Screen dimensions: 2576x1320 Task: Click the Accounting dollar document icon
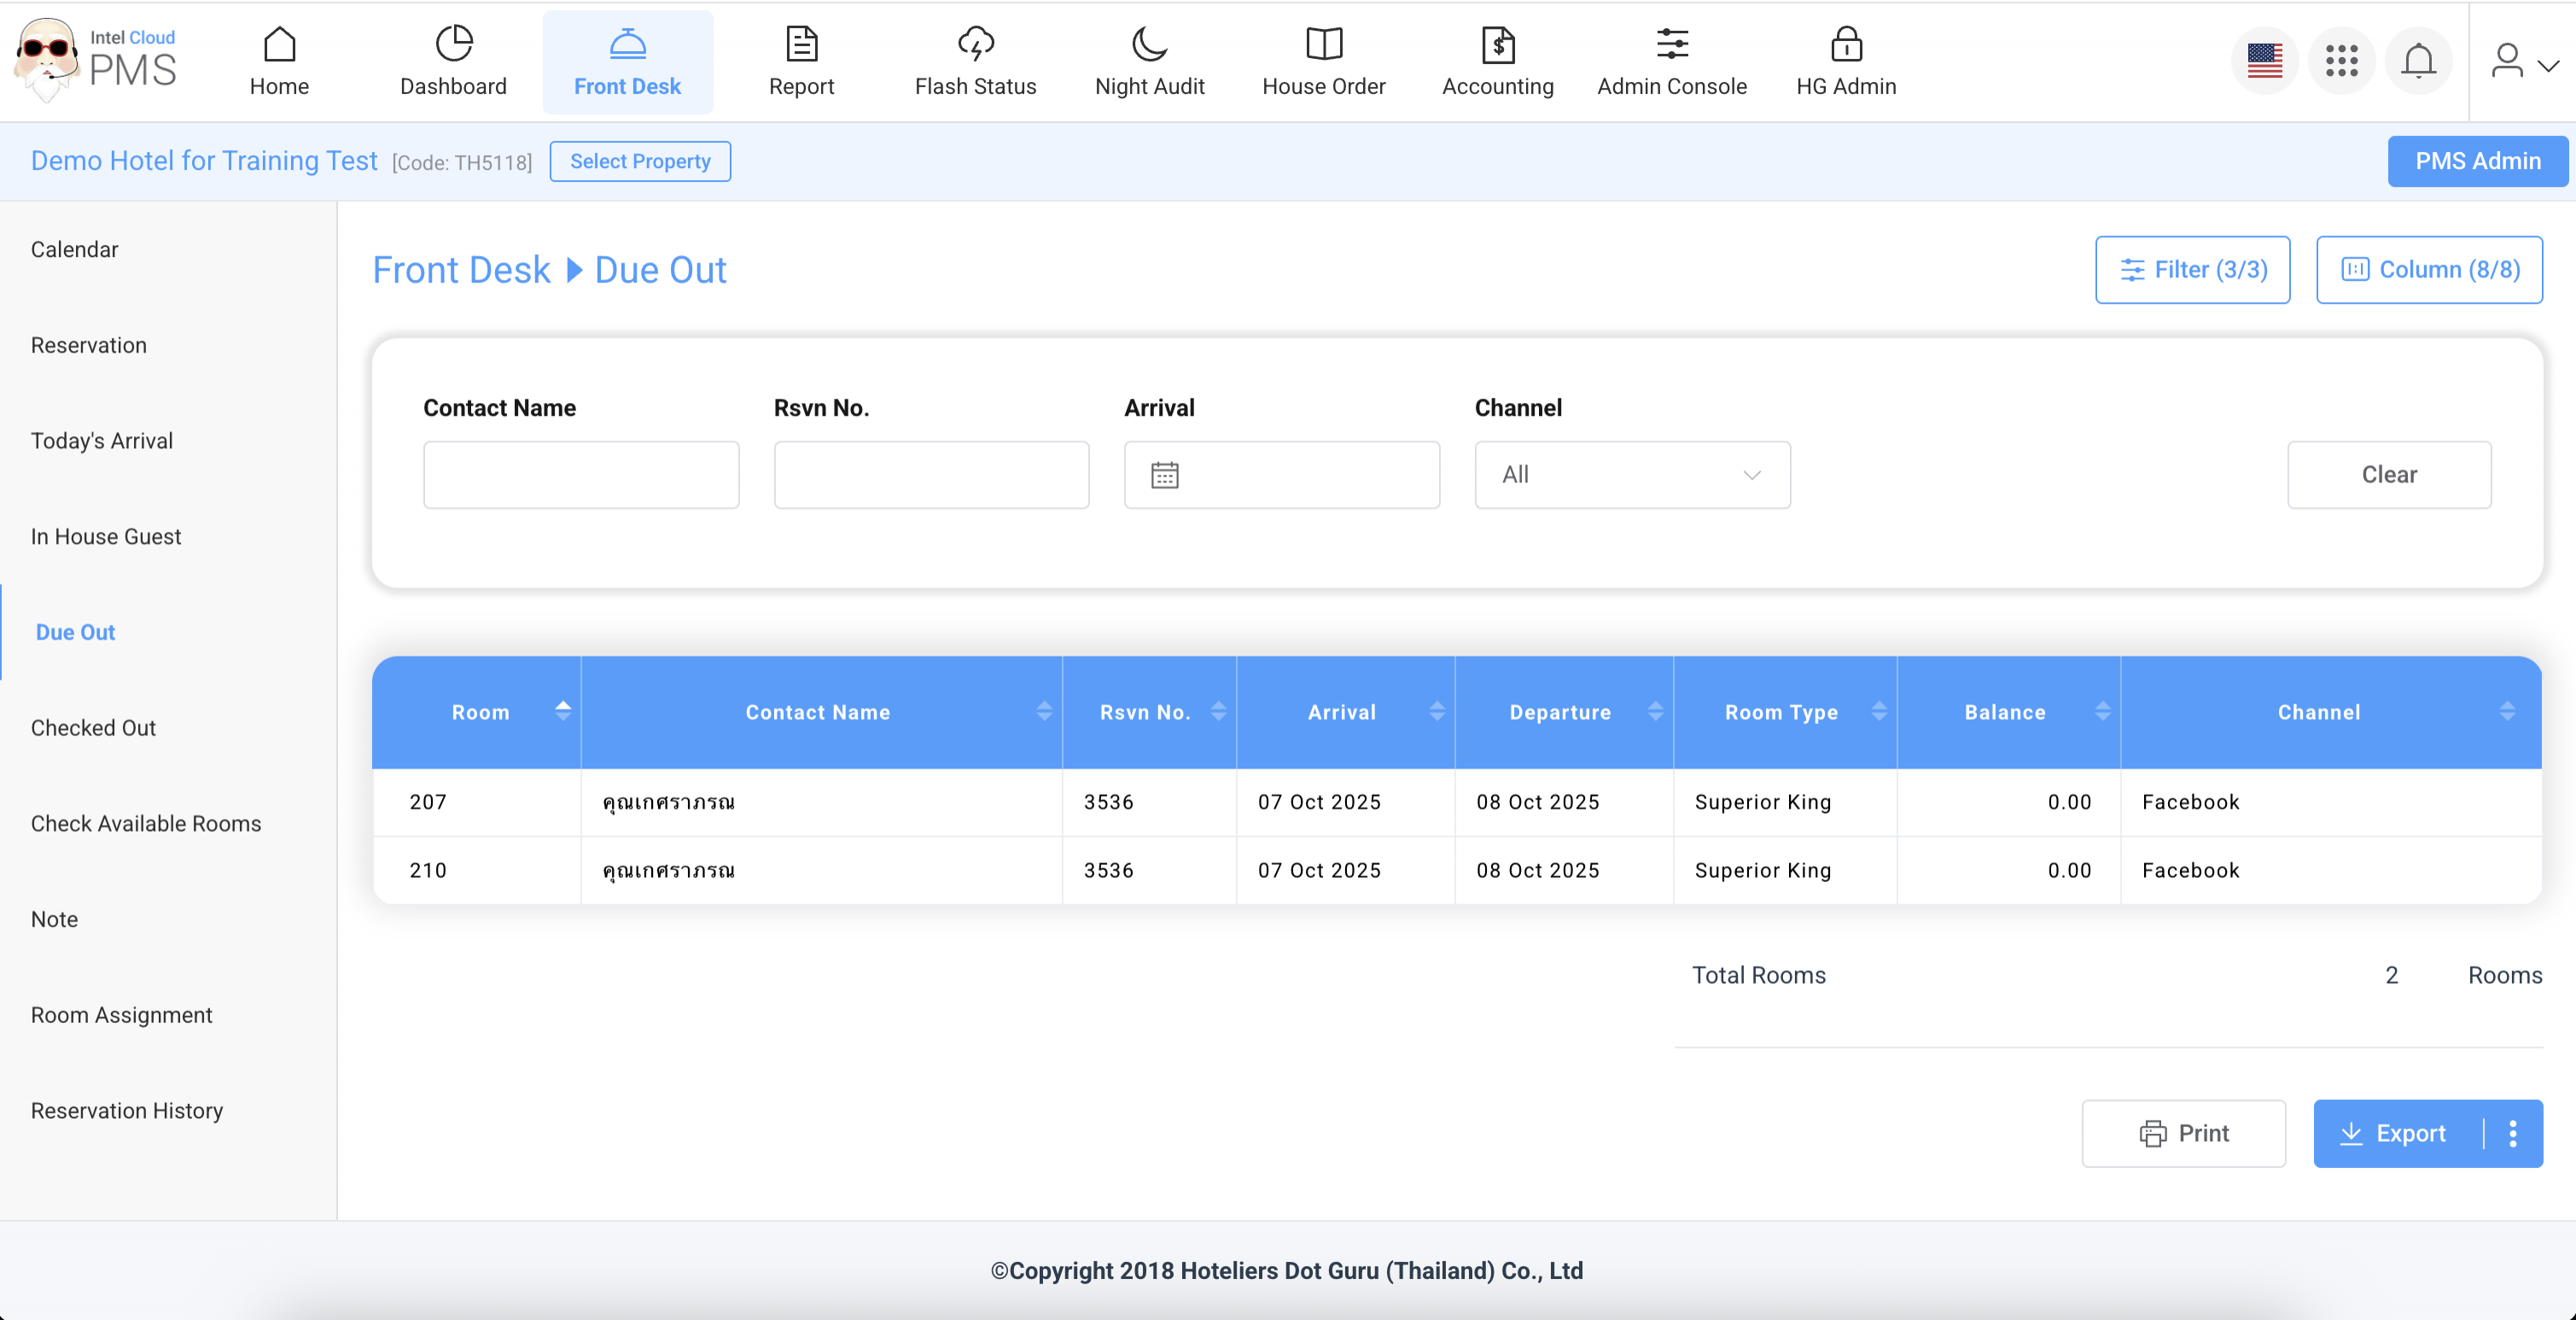coord(1497,44)
